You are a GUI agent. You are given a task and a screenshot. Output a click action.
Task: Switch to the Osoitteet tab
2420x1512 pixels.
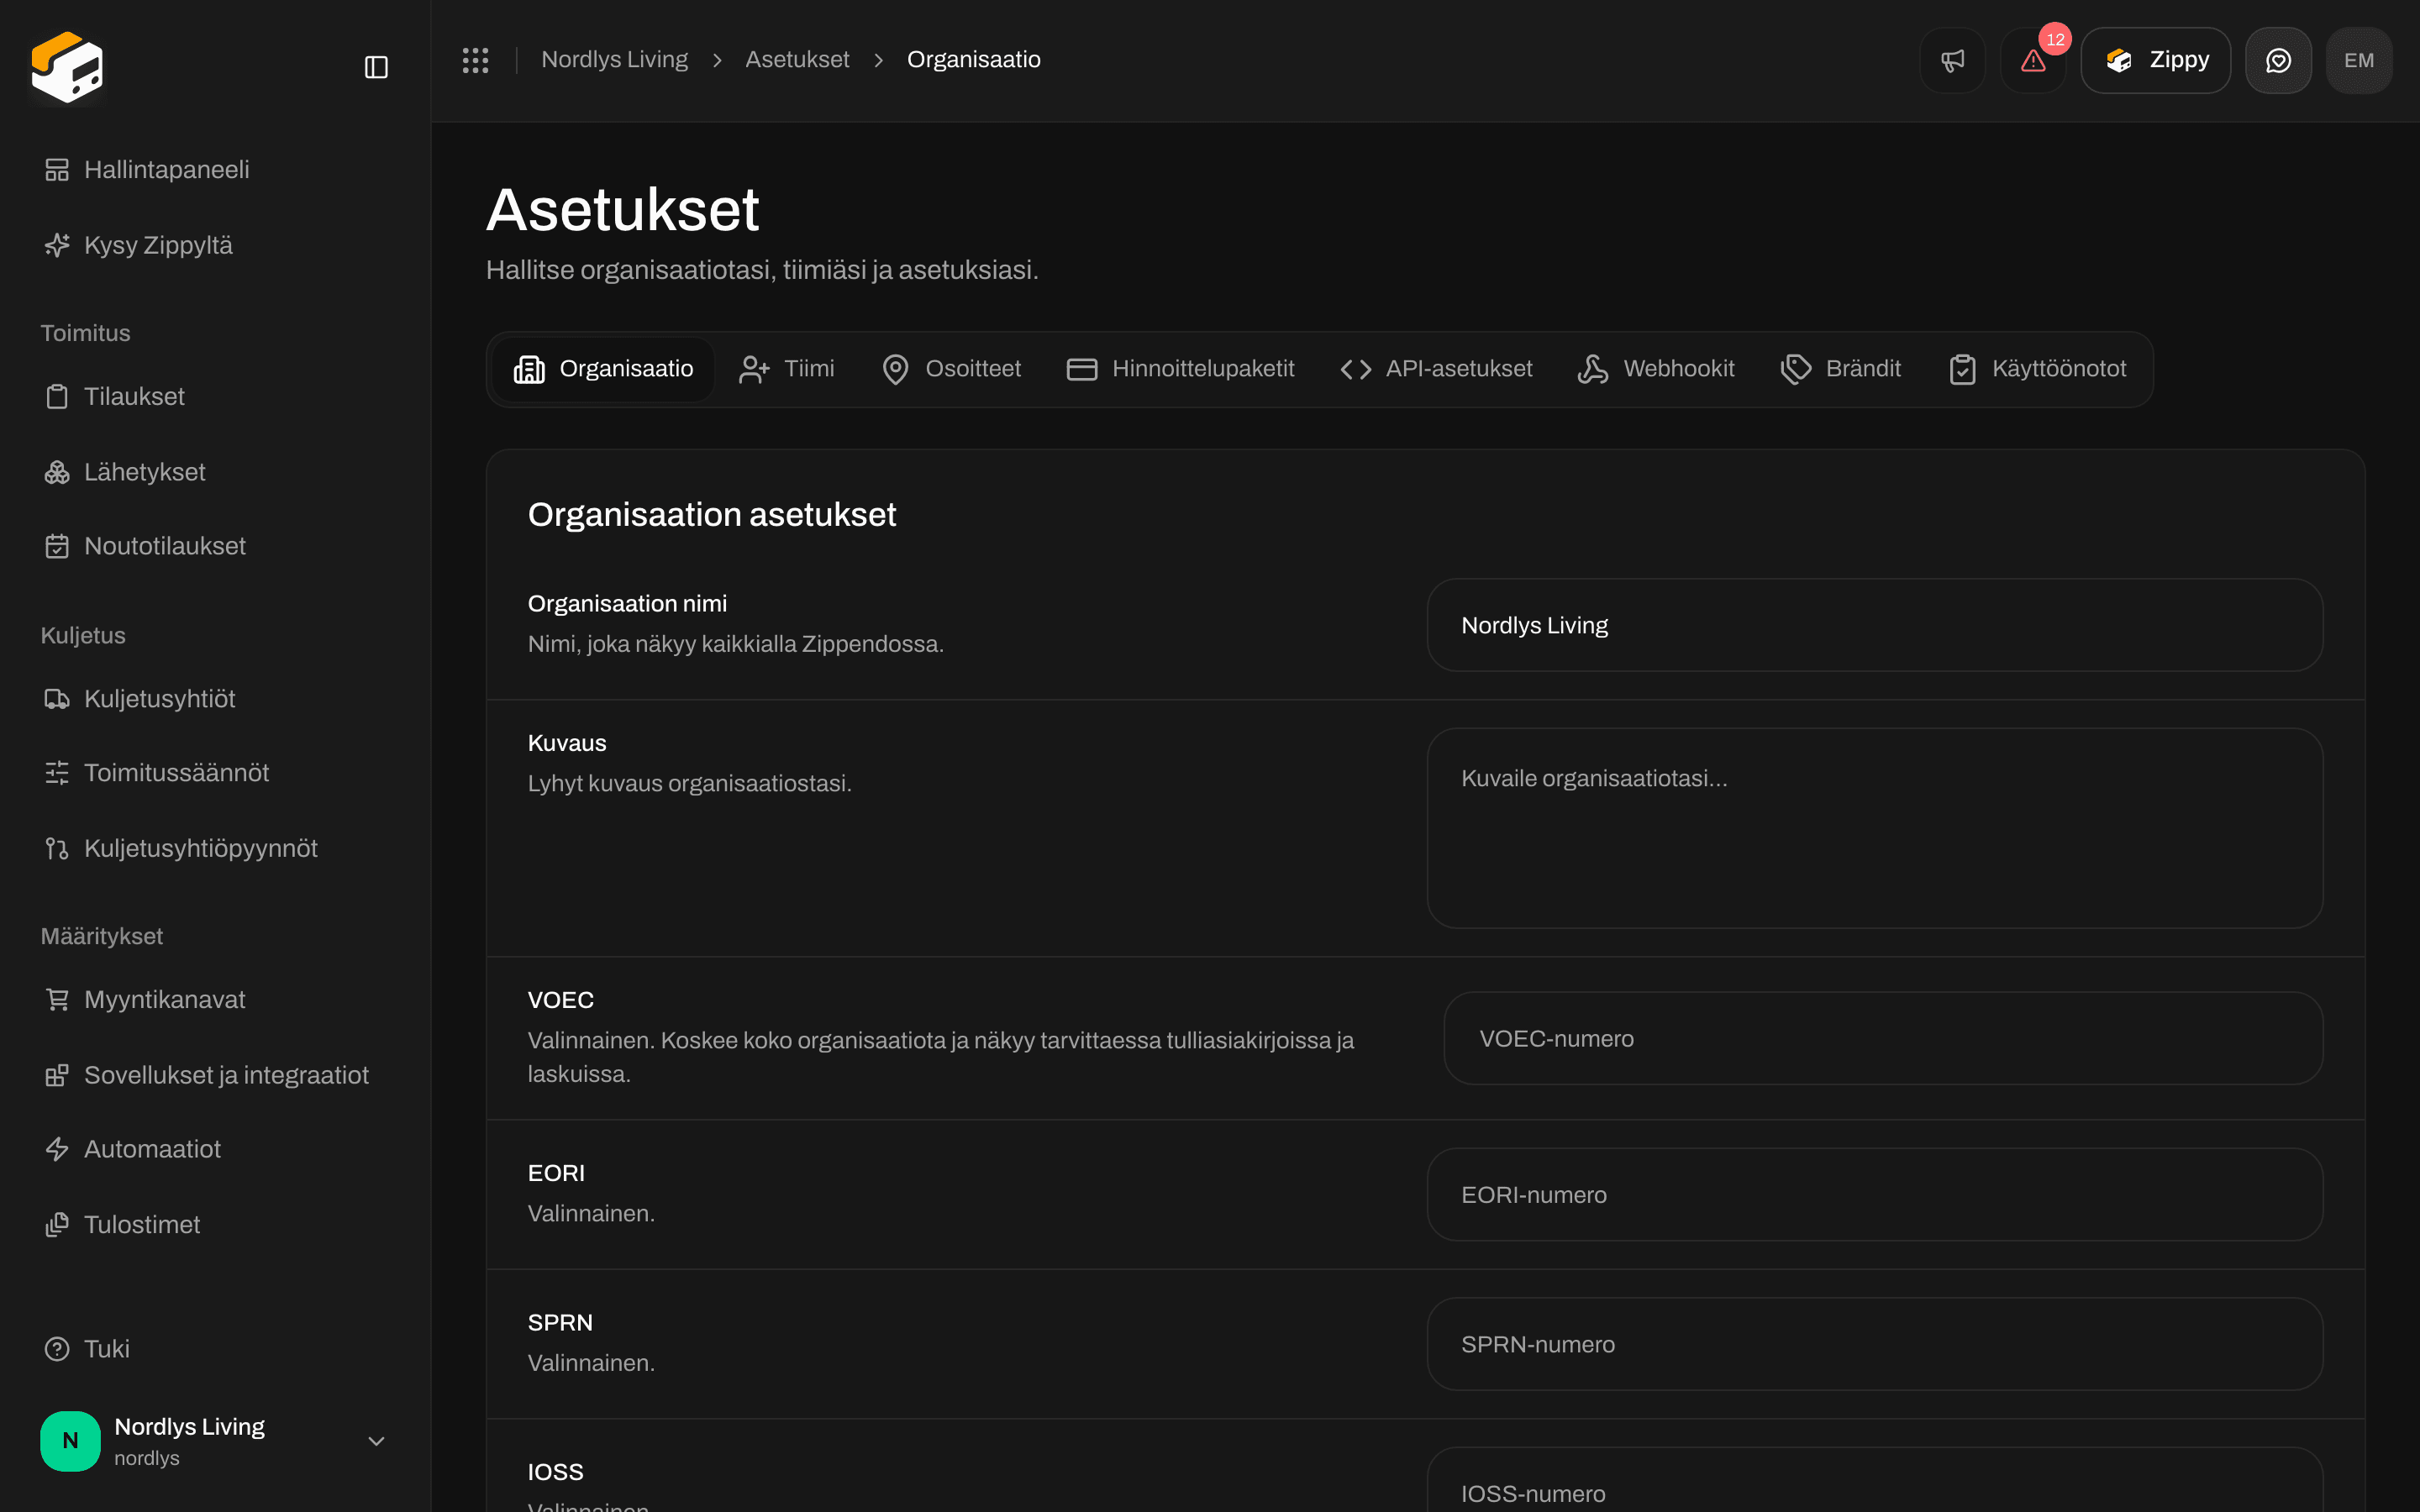951,369
